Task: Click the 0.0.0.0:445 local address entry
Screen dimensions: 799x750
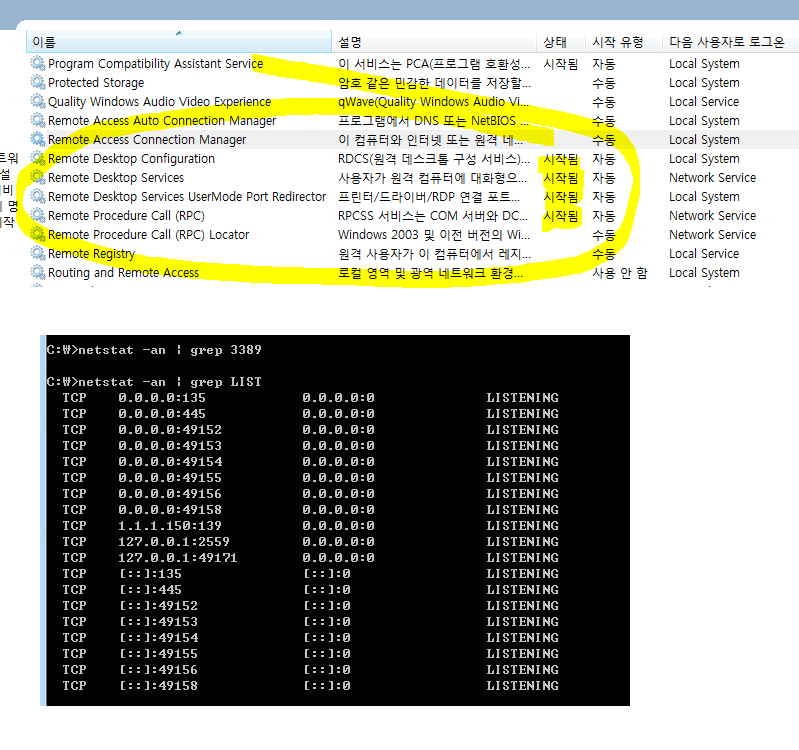Action: point(162,414)
